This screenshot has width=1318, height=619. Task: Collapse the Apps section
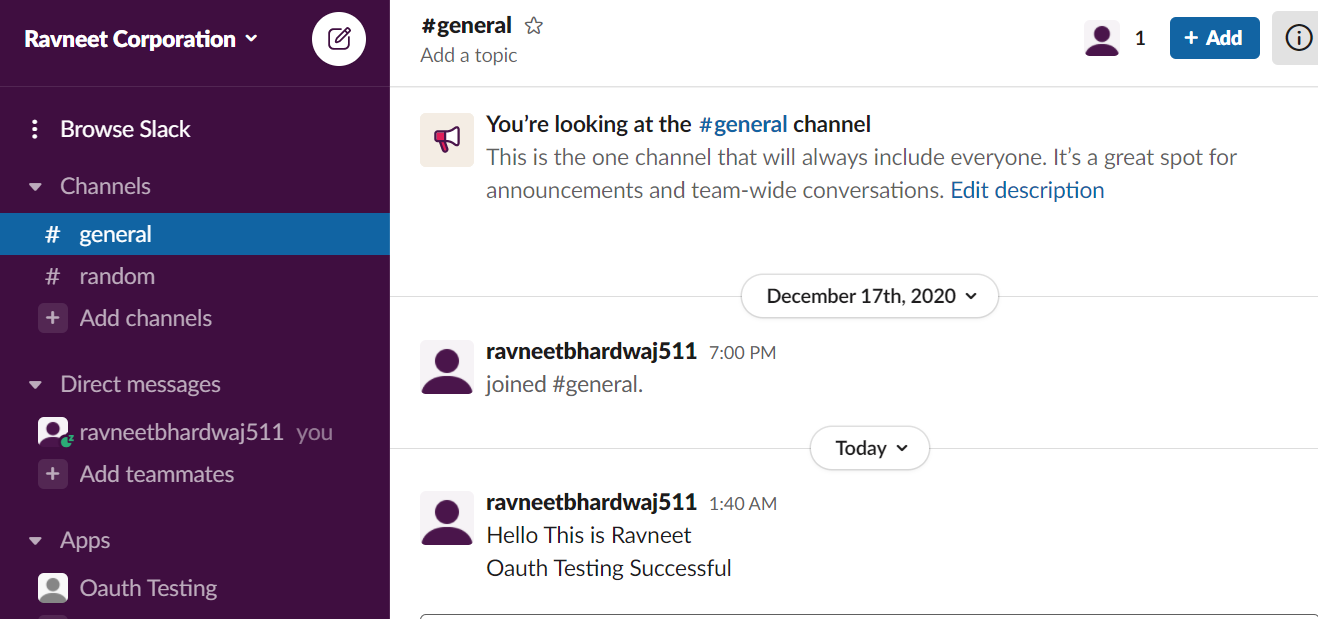click(x=36, y=541)
